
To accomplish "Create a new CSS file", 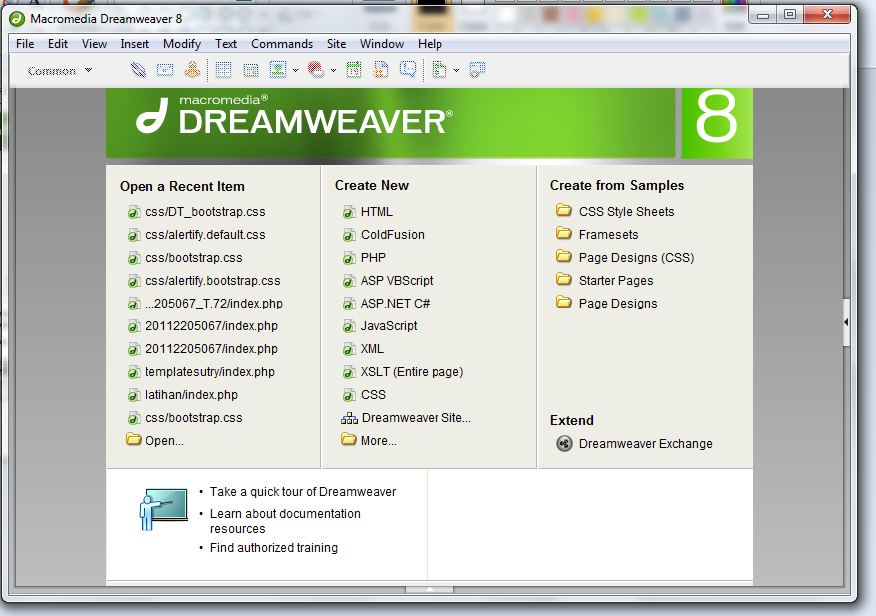I will pyautogui.click(x=373, y=395).
